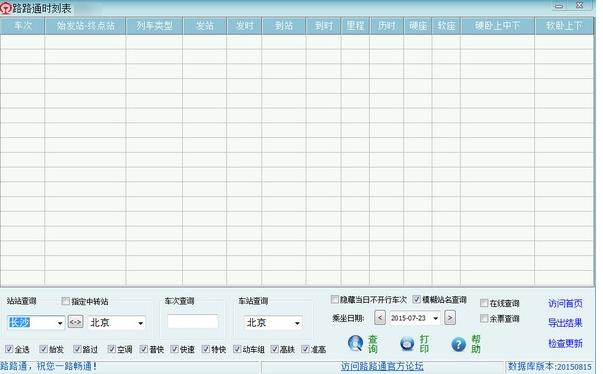Toggle the 快速 checkbox
Viewport: 603px width, 374px height.
point(175,349)
